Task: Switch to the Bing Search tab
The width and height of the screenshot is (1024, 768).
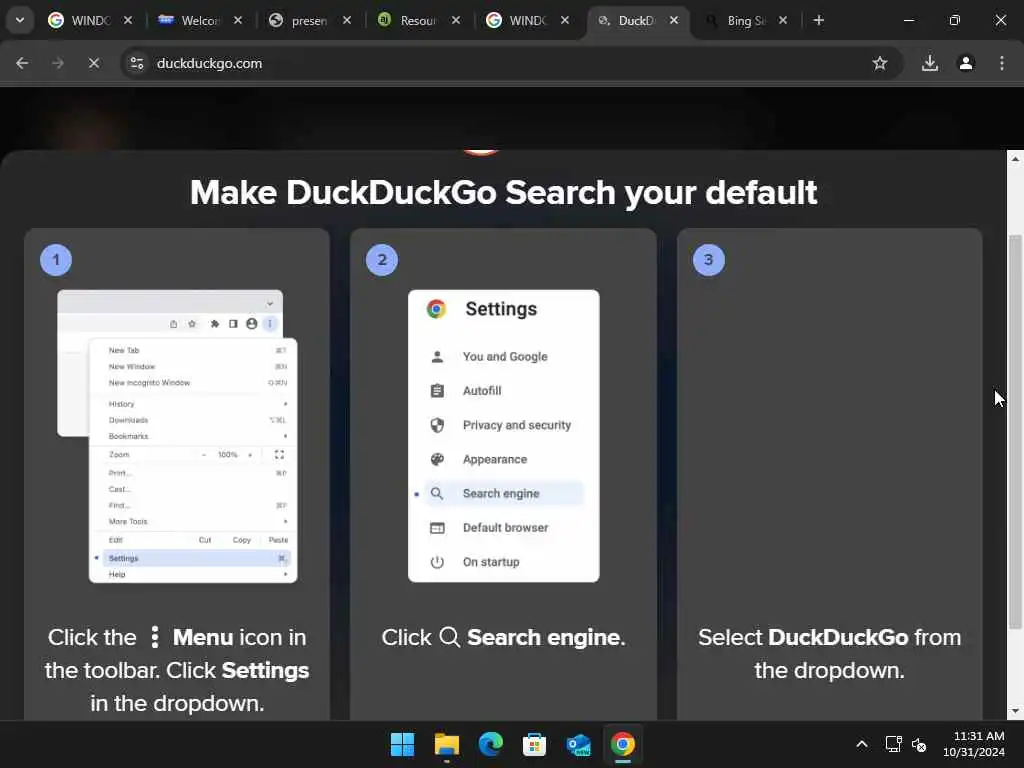Action: (x=746, y=20)
